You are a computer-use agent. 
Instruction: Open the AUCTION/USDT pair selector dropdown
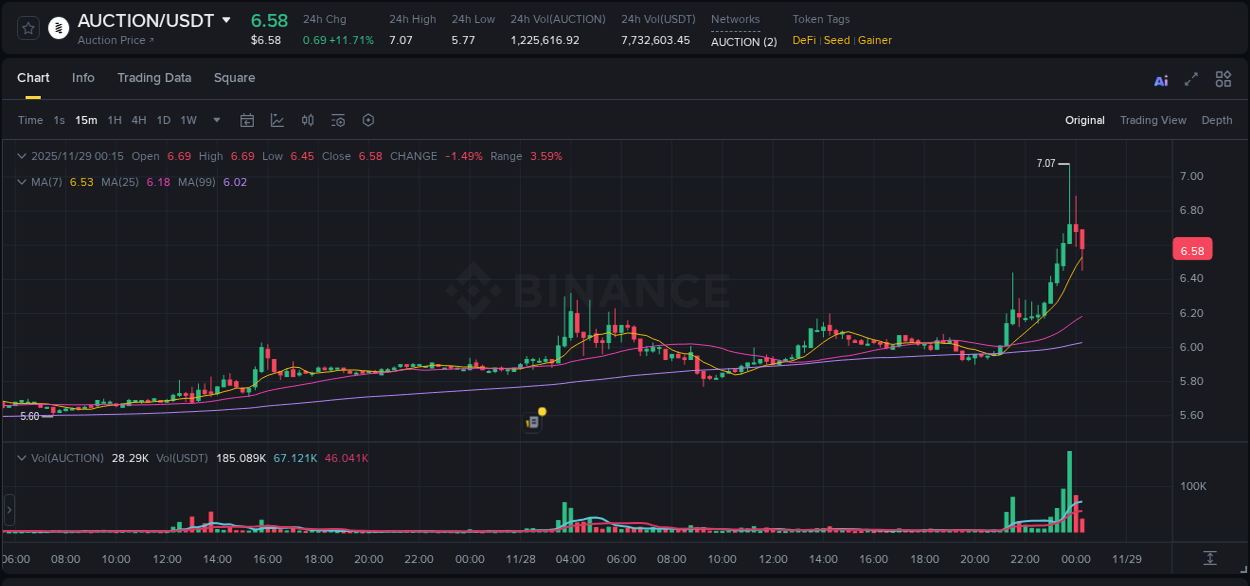227,19
